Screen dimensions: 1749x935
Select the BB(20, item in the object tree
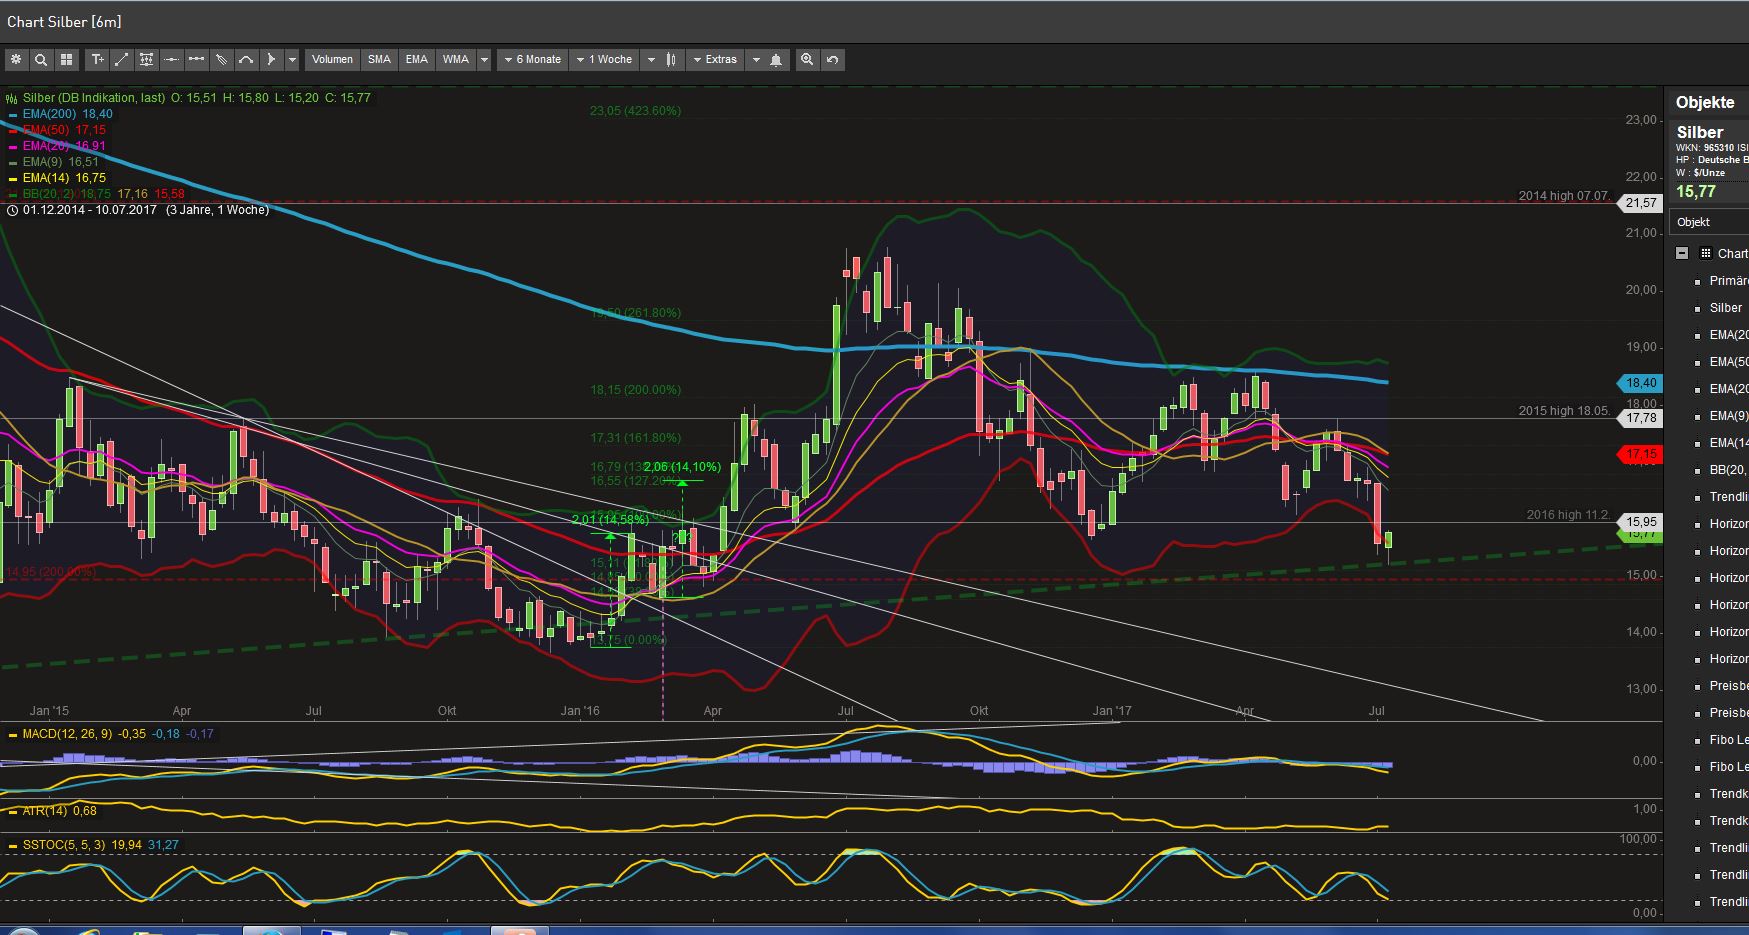click(1729, 470)
